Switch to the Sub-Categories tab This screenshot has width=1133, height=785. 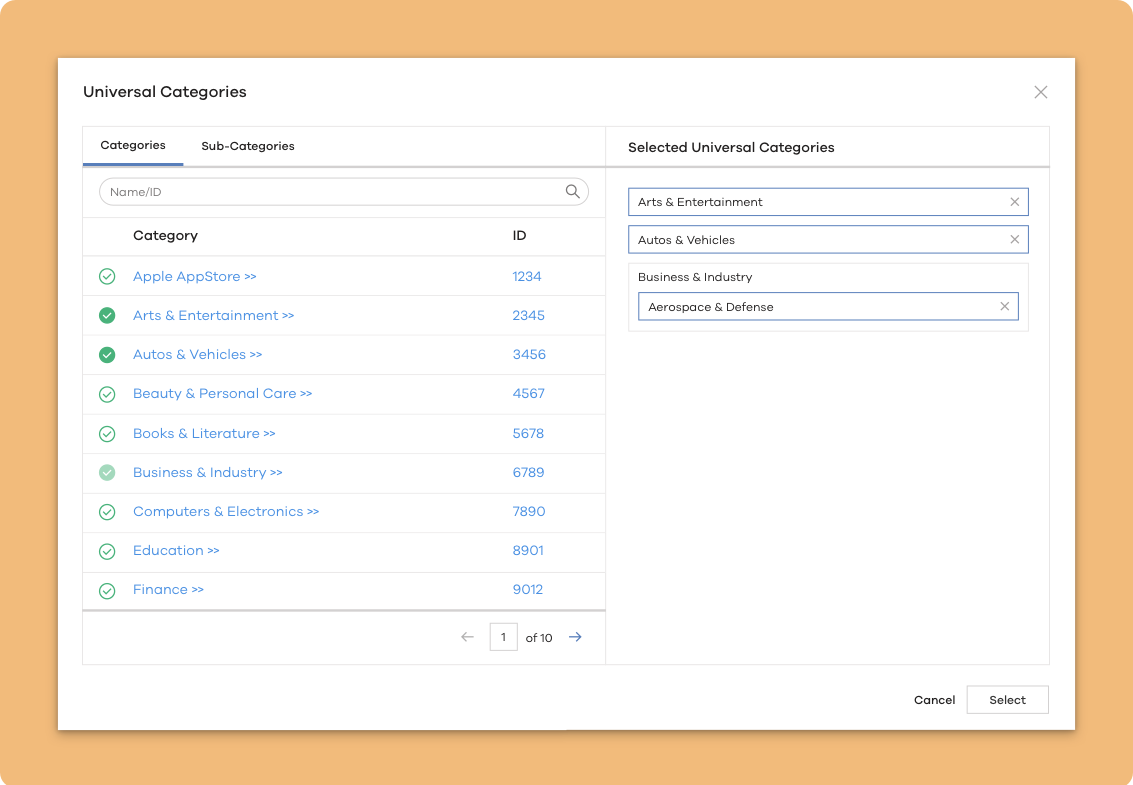247,146
